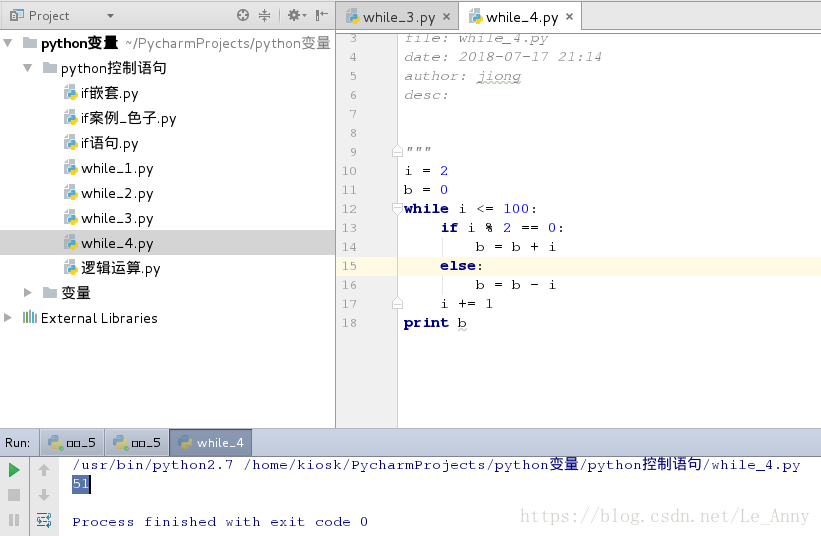
Task: Click the python控制语句 folder icon
Action: click(x=50, y=68)
